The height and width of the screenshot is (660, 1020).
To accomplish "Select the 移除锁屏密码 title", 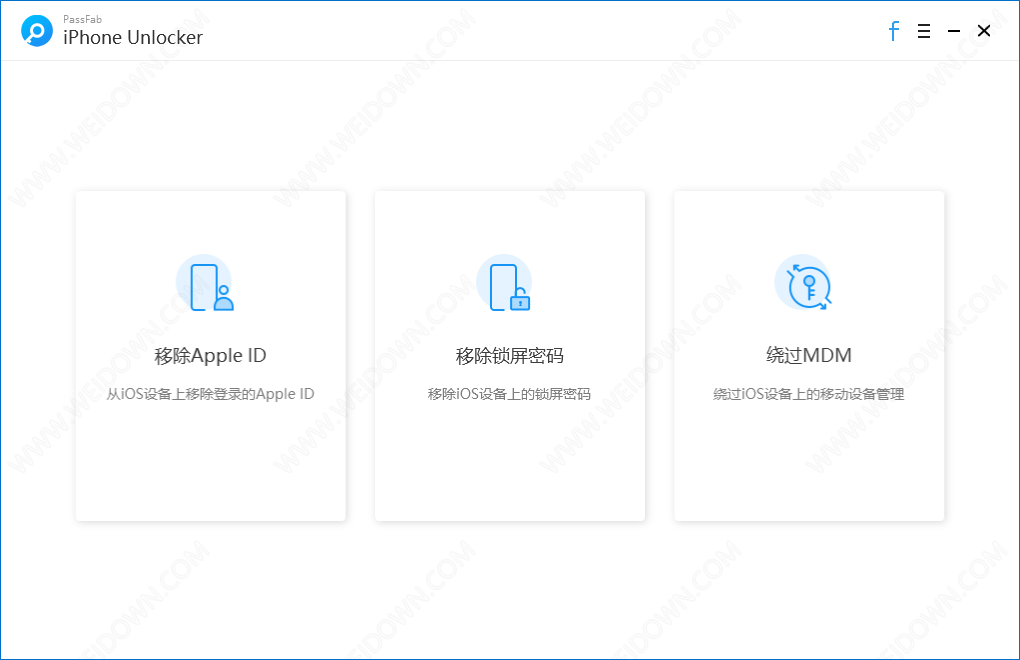I will [509, 356].
